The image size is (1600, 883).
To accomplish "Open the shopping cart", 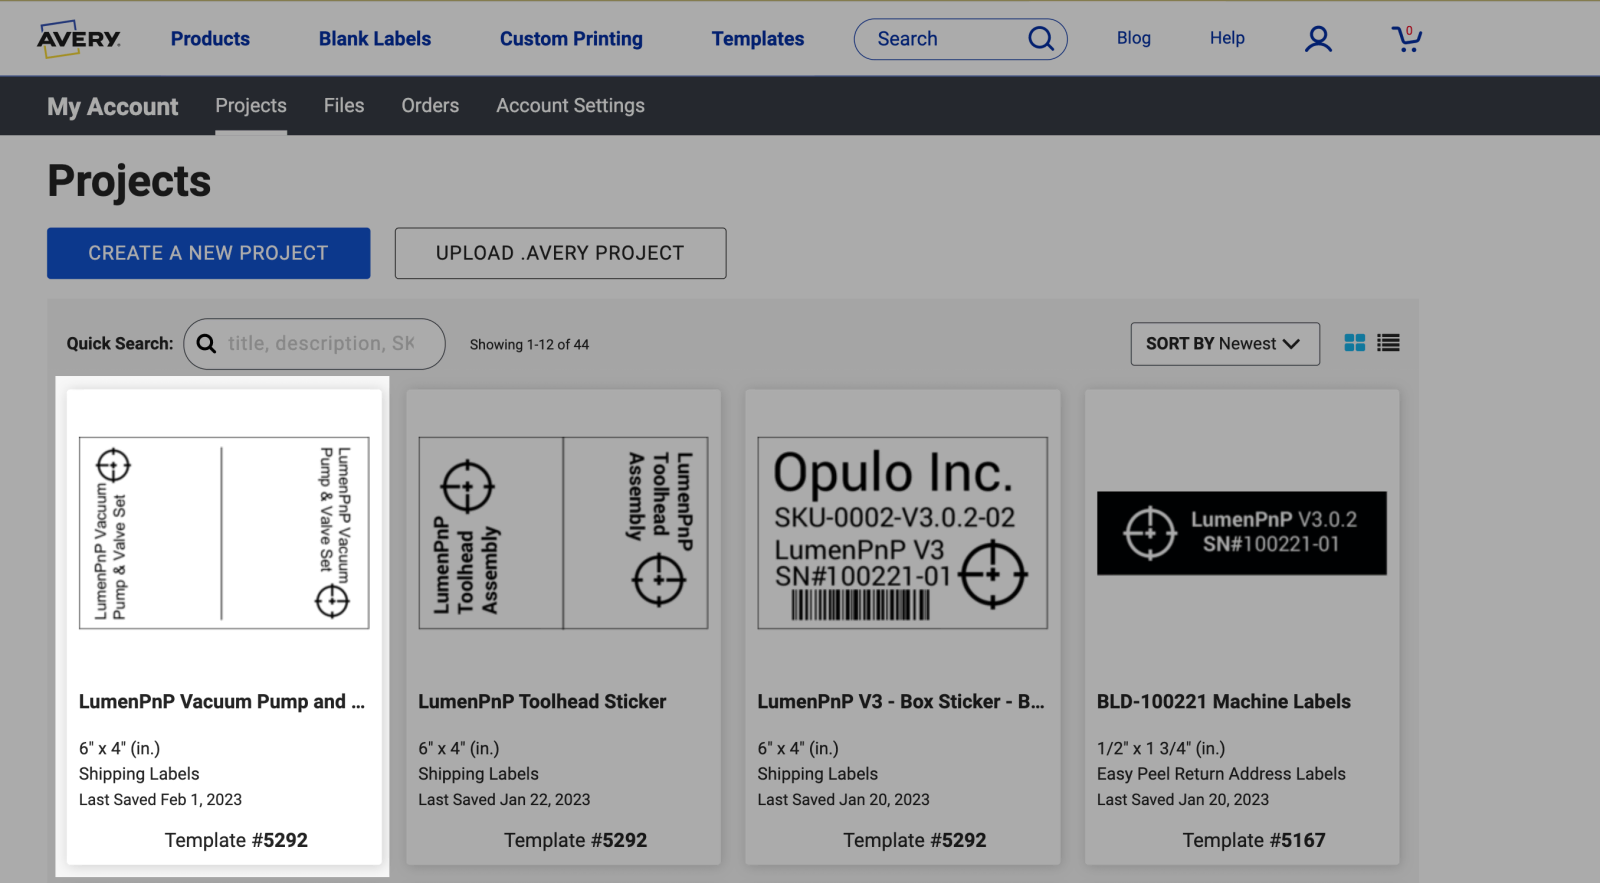I will [x=1406, y=39].
